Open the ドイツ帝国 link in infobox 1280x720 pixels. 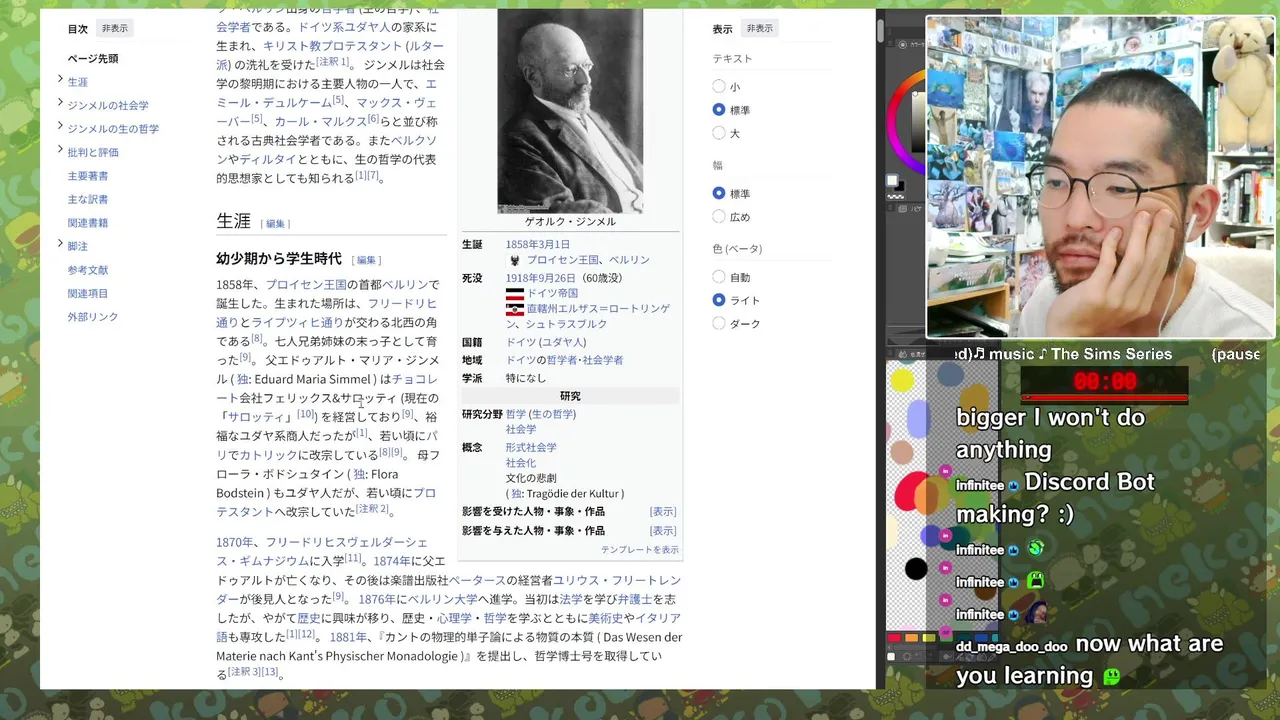(552, 293)
